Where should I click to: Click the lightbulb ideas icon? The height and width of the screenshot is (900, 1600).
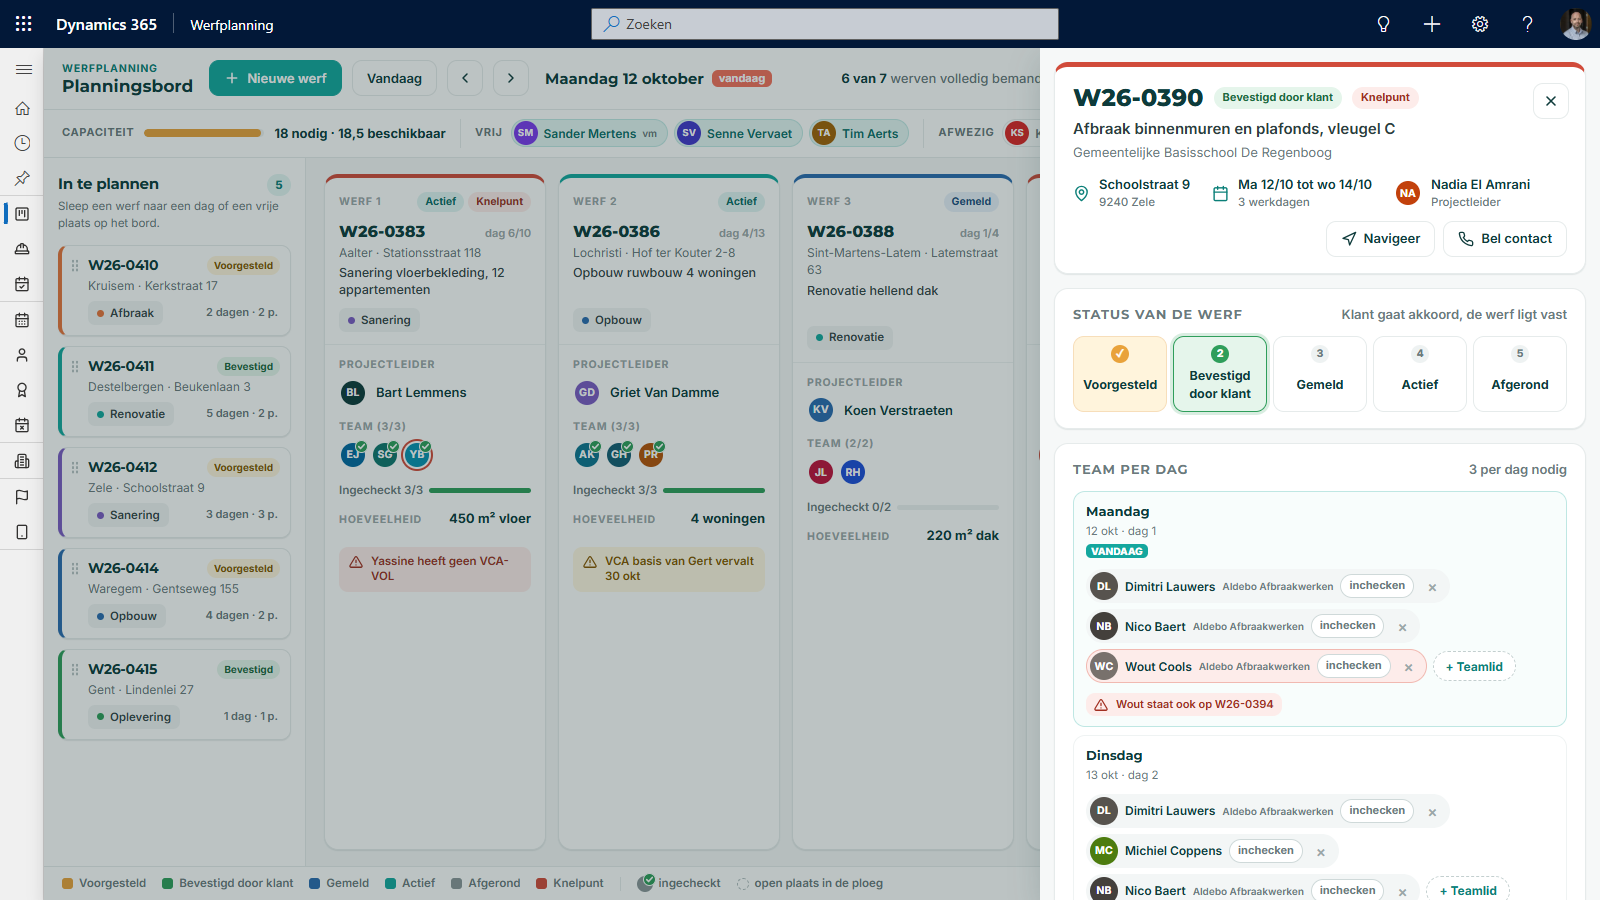[x=1384, y=24]
